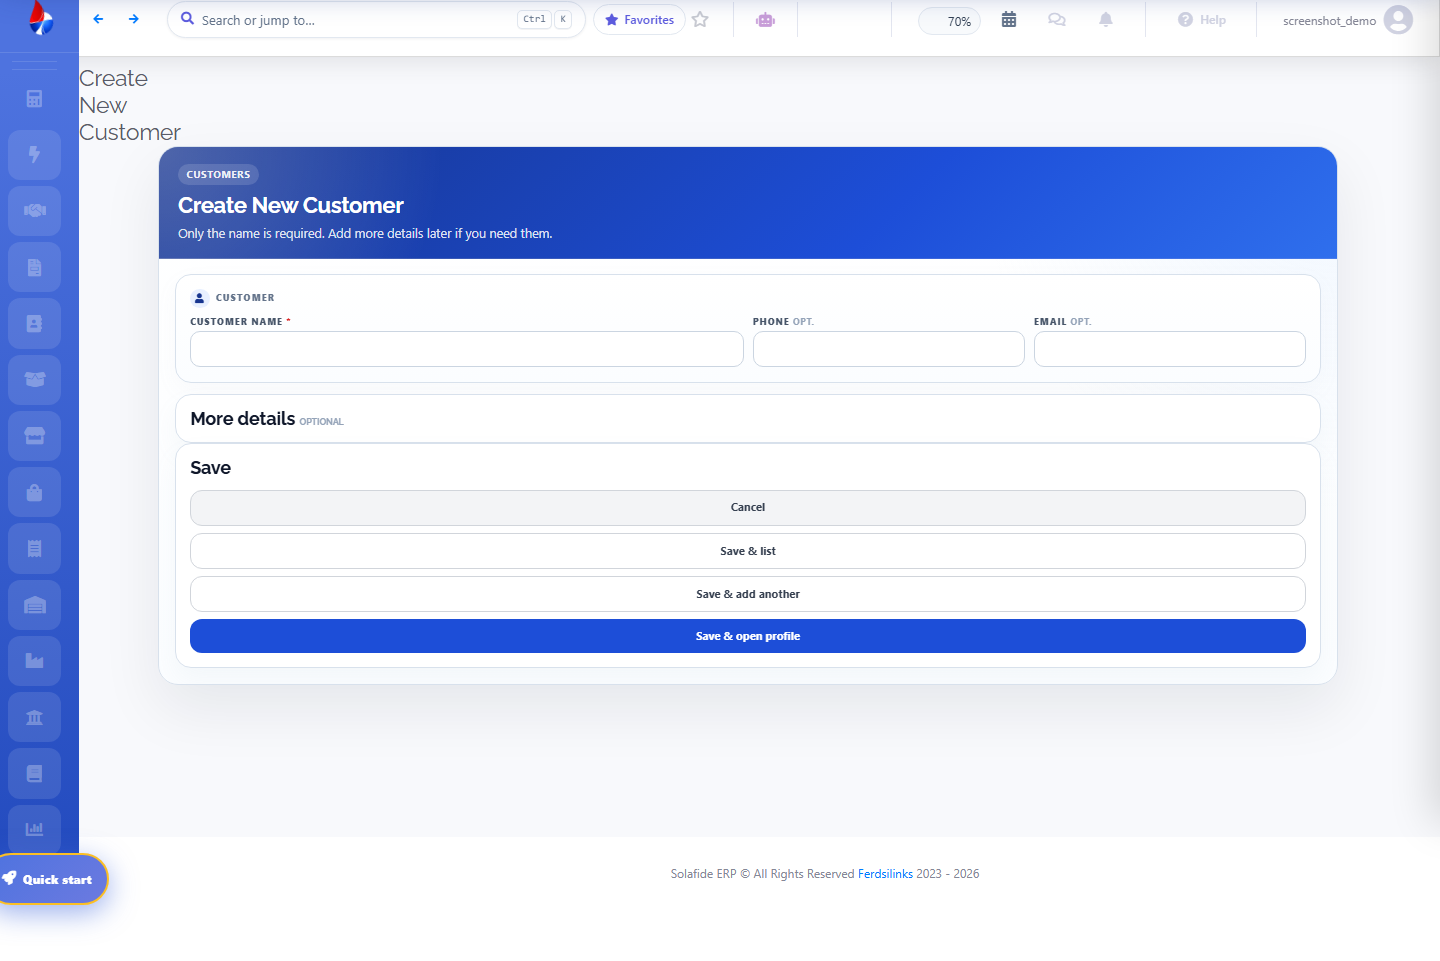Click the magnifier search icon

187,19
